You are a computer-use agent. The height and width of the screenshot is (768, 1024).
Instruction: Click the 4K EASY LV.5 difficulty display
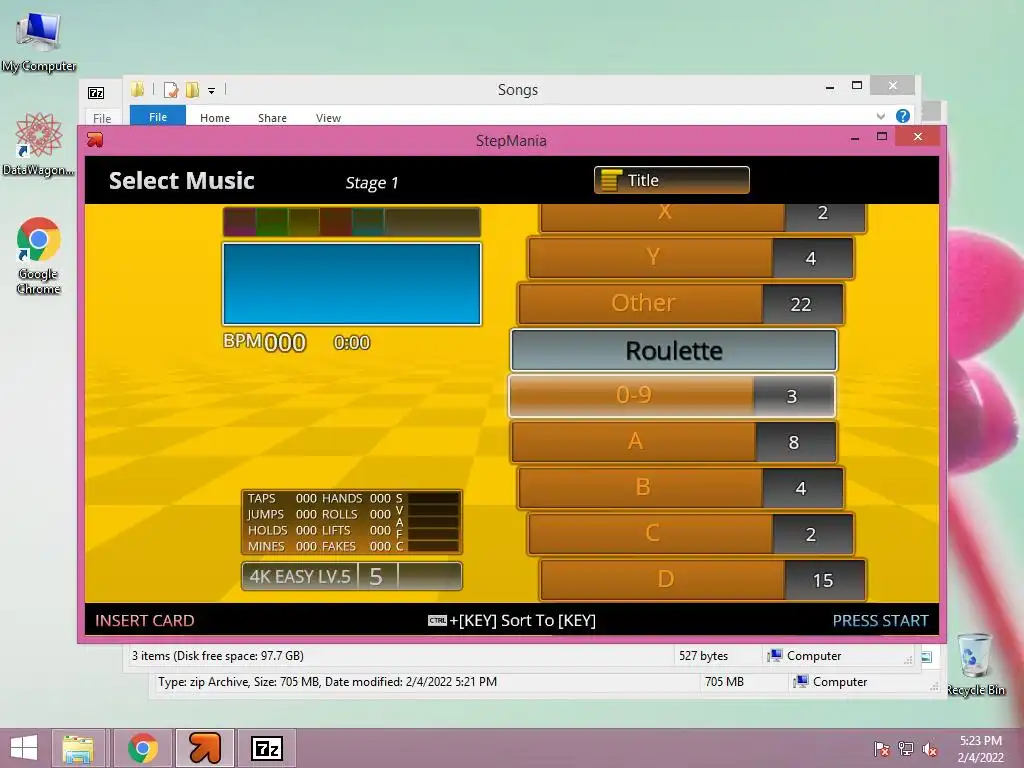352,576
